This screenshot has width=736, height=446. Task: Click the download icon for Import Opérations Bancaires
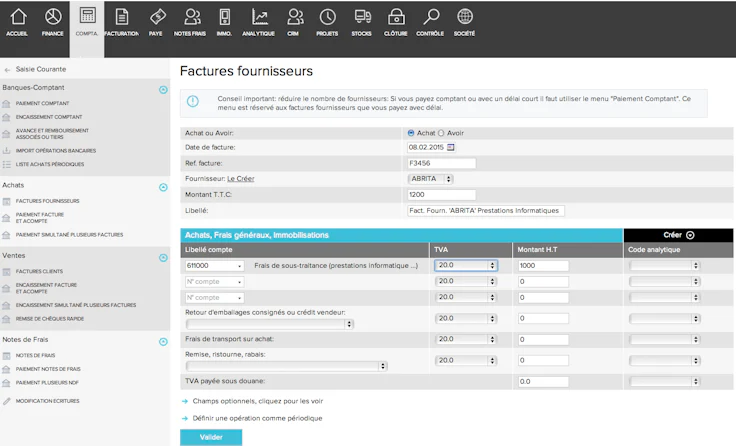[x=7, y=151]
